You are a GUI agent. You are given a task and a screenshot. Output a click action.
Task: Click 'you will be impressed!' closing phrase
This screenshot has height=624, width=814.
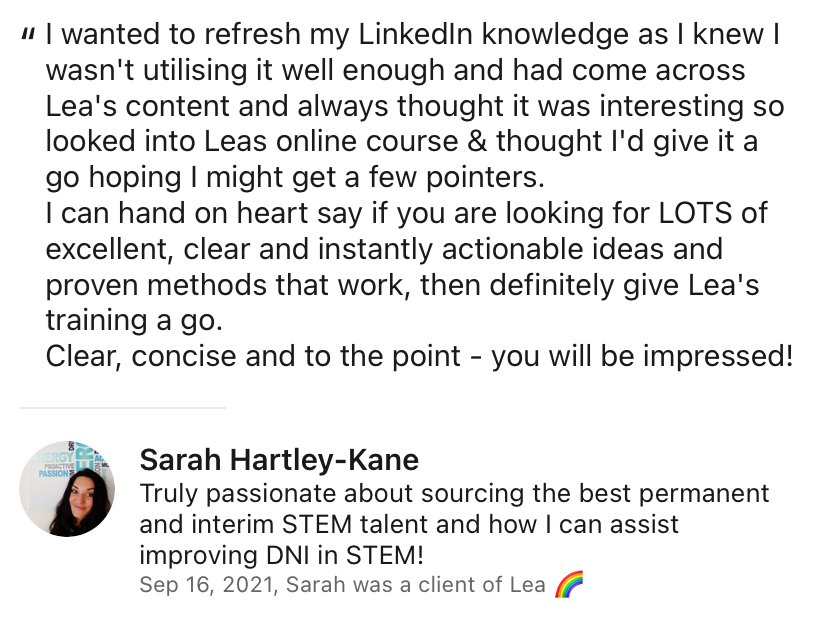(642, 357)
